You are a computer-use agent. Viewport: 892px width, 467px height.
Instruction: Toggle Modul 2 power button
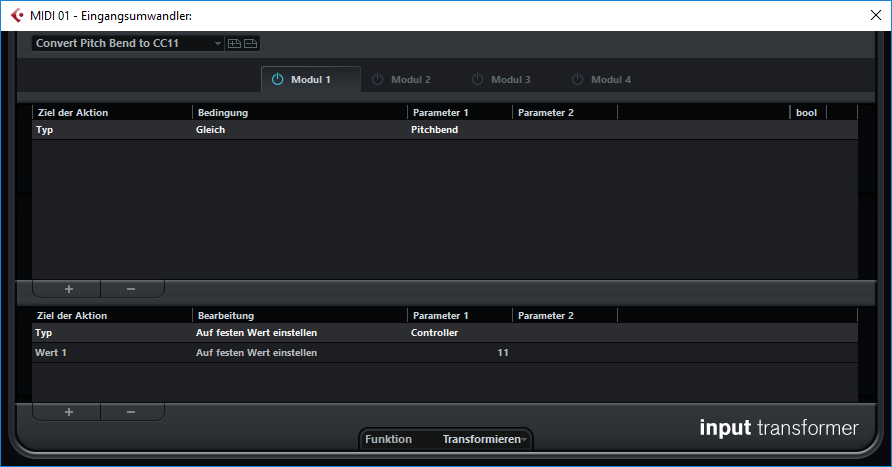[378, 79]
